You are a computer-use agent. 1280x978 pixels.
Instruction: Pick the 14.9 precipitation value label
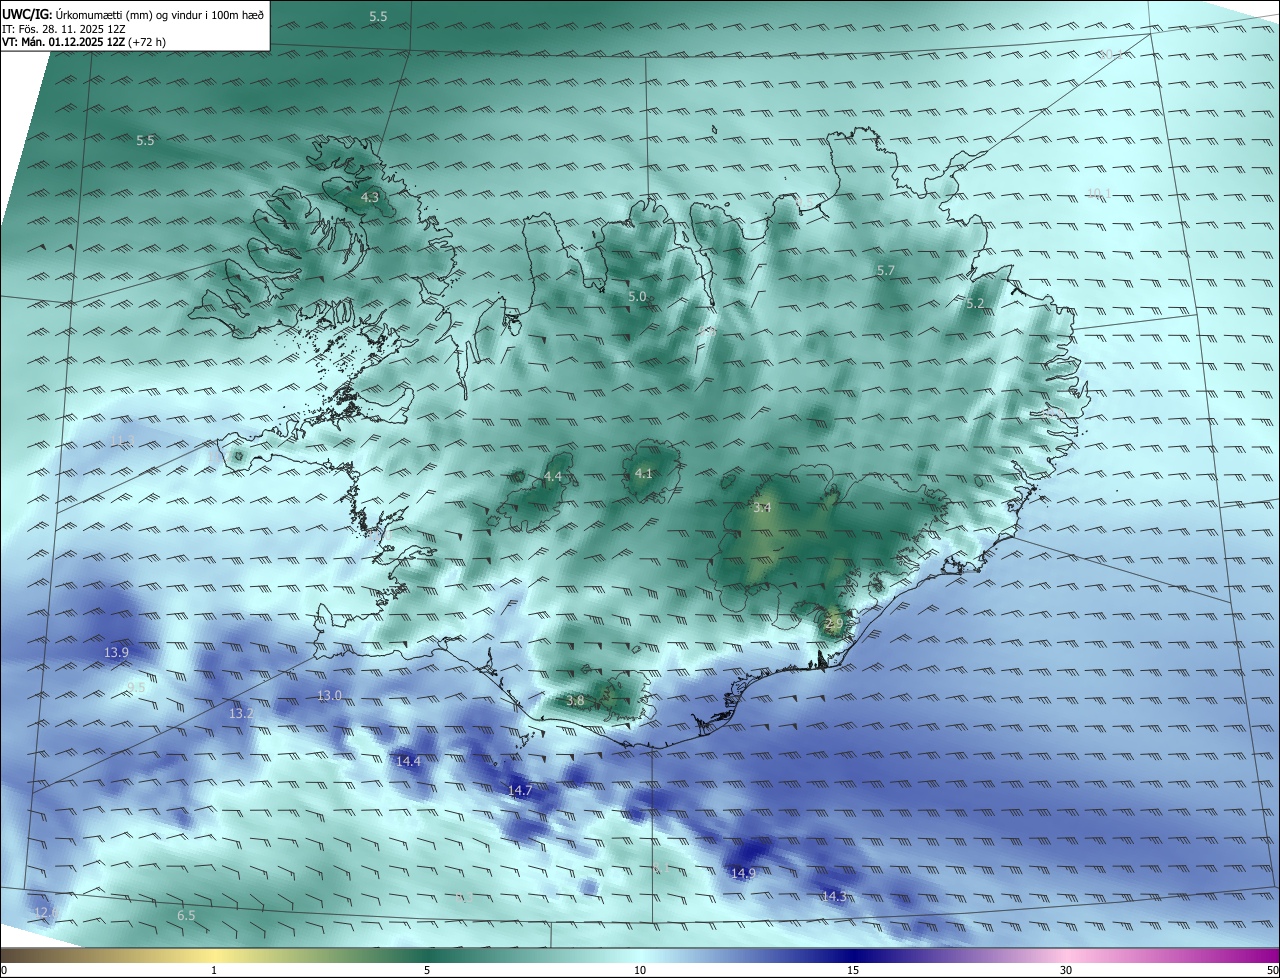[743, 874]
